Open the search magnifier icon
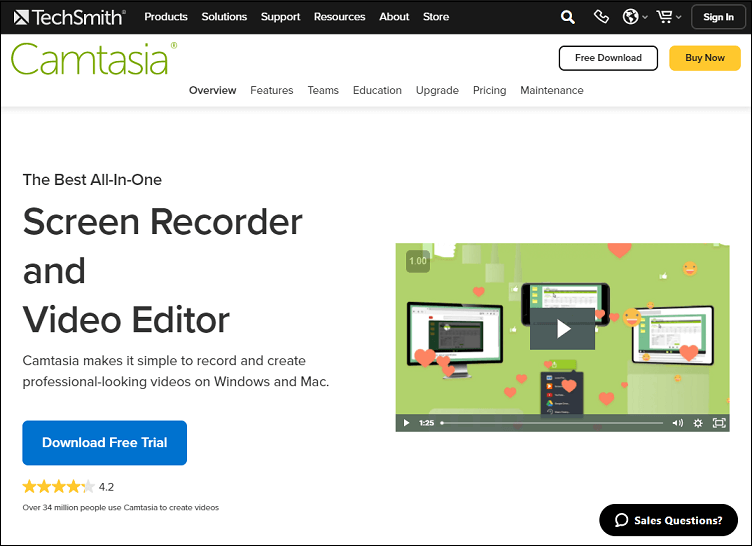 [567, 17]
